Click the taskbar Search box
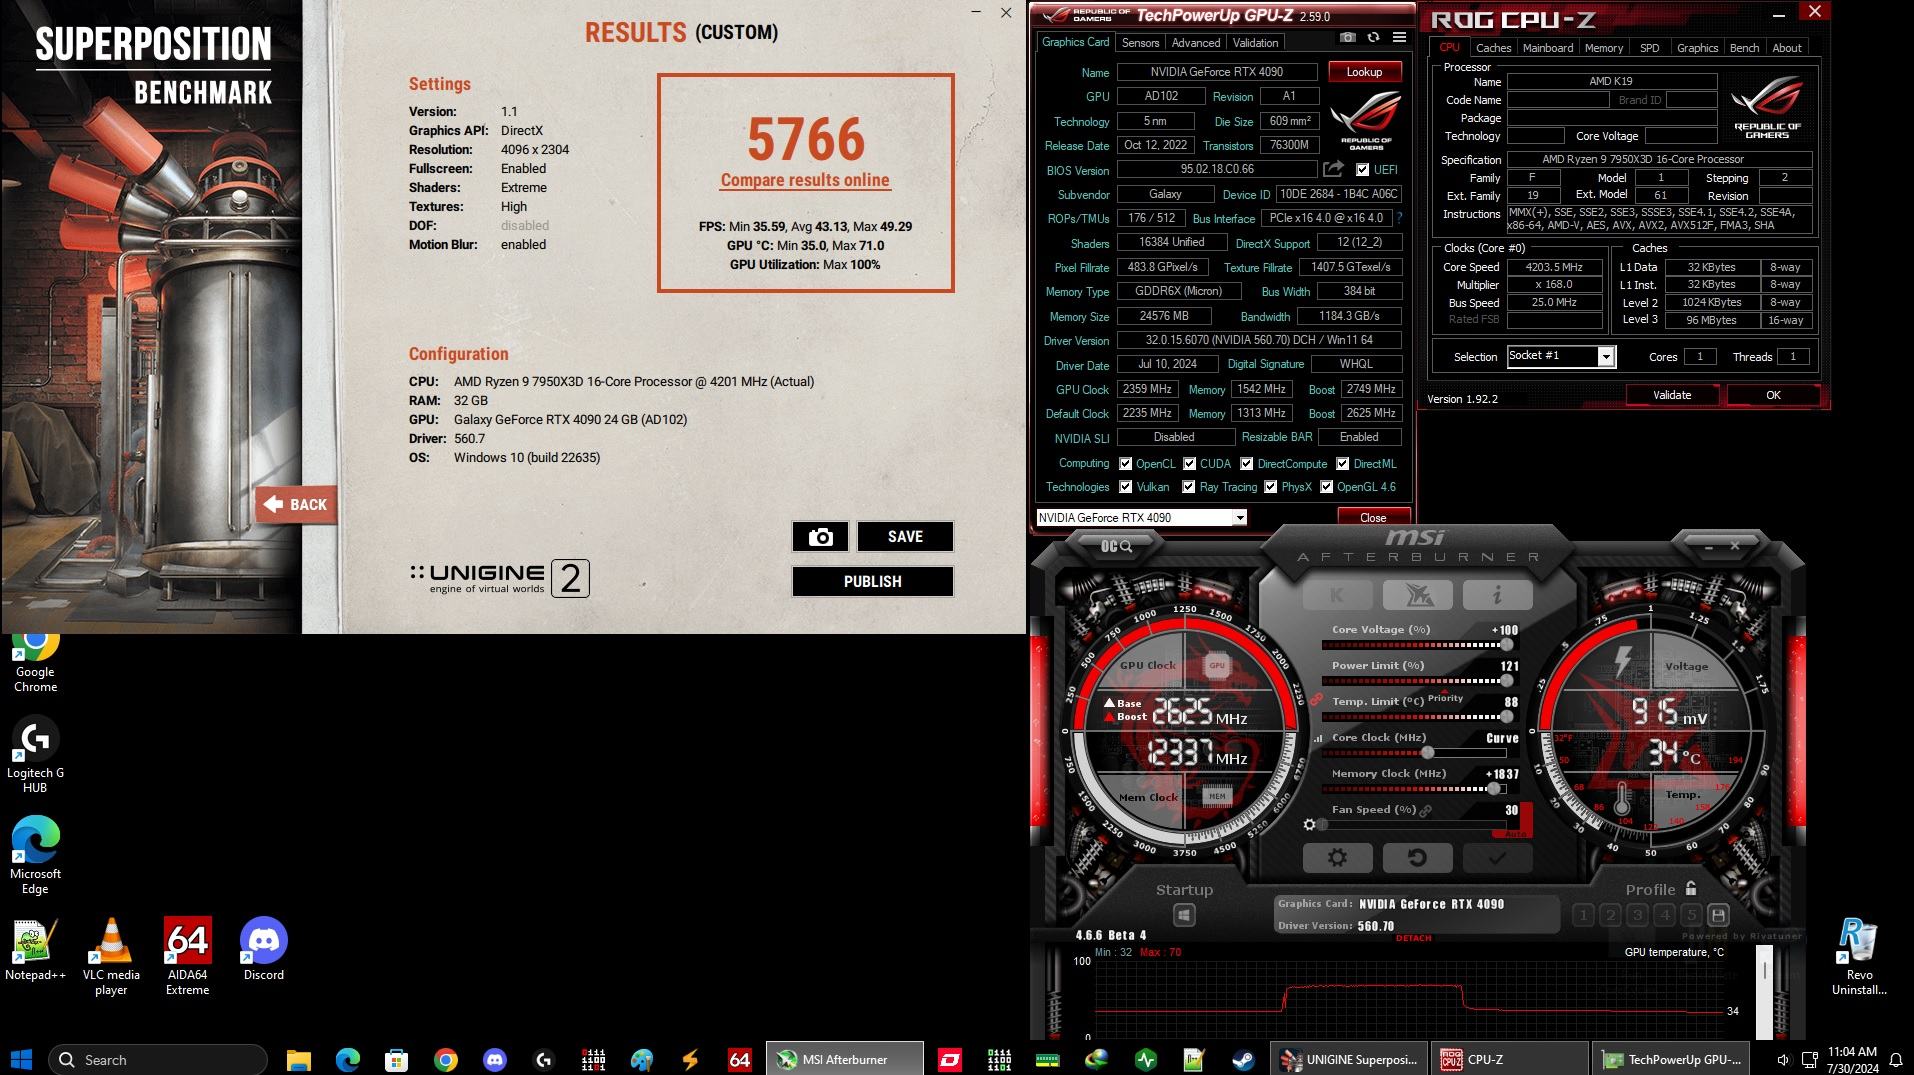This screenshot has height=1075, width=1914. click(x=158, y=1060)
